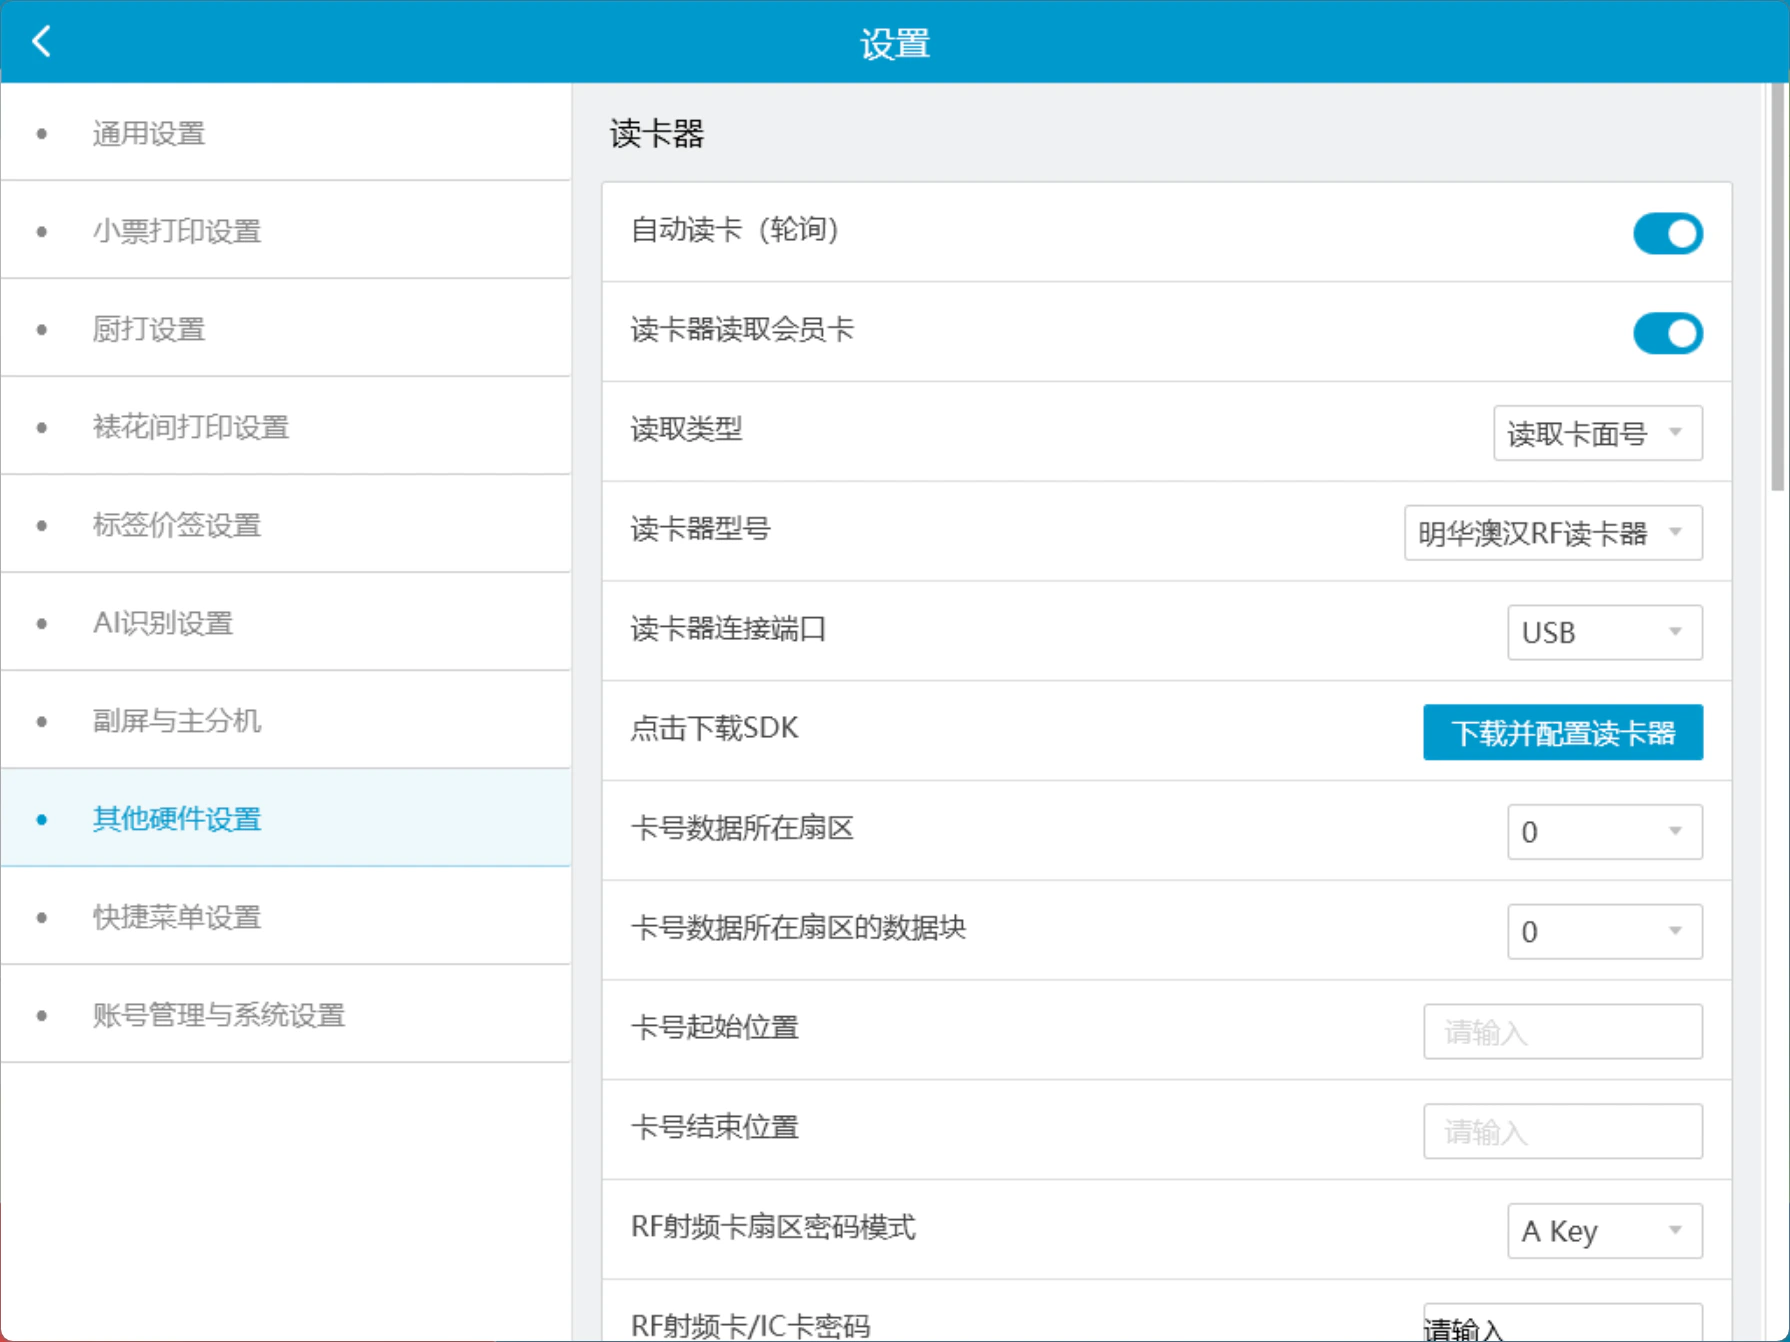Image resolution: width=1790 pixels, height=1342 pixels.
Task: Toggle 自动读卡（轮询）switch
Action: pos(1667,233)
